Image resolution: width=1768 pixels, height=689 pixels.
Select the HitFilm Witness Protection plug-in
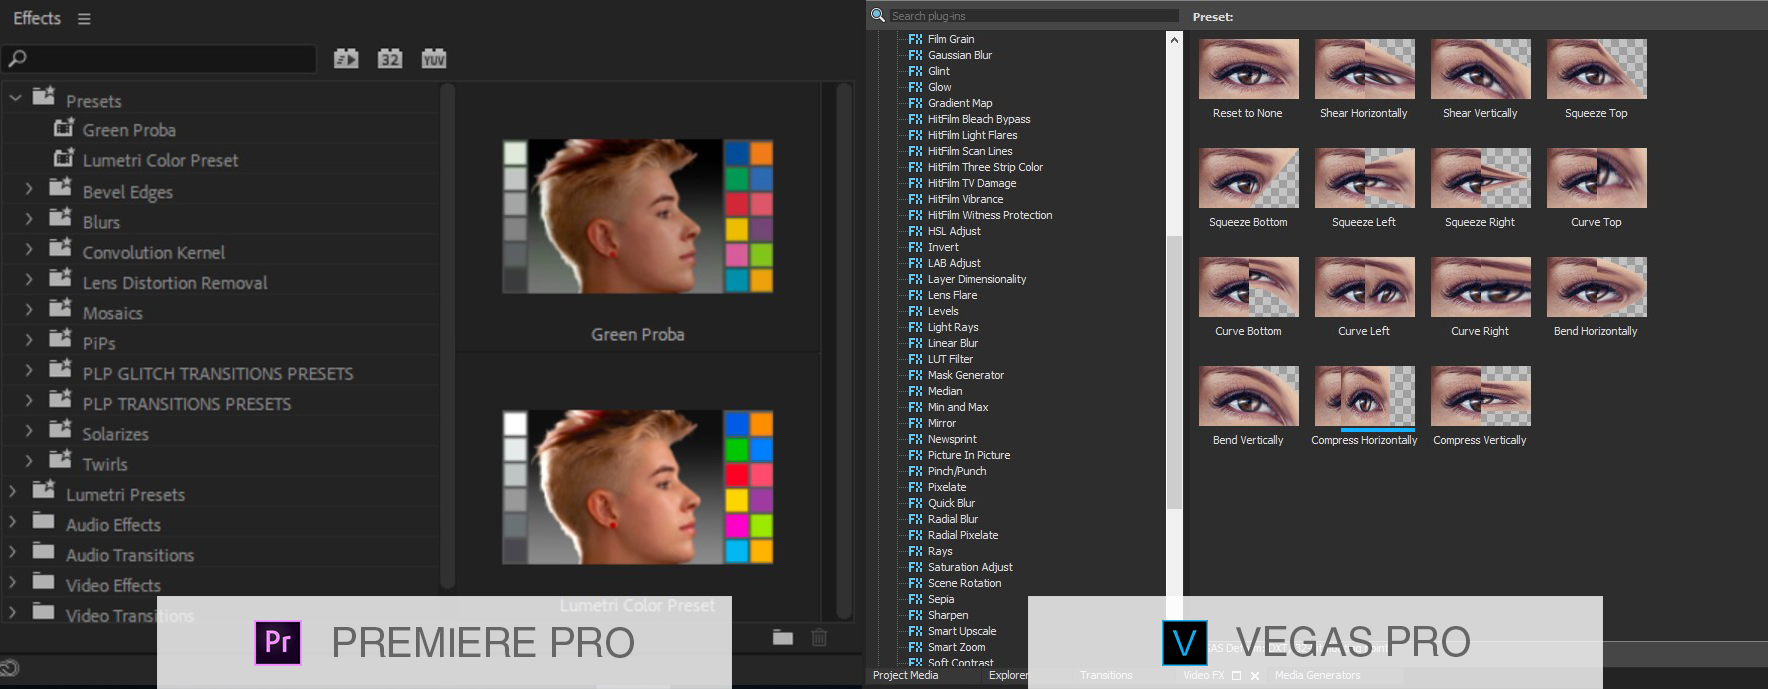[x=990, y=215]
